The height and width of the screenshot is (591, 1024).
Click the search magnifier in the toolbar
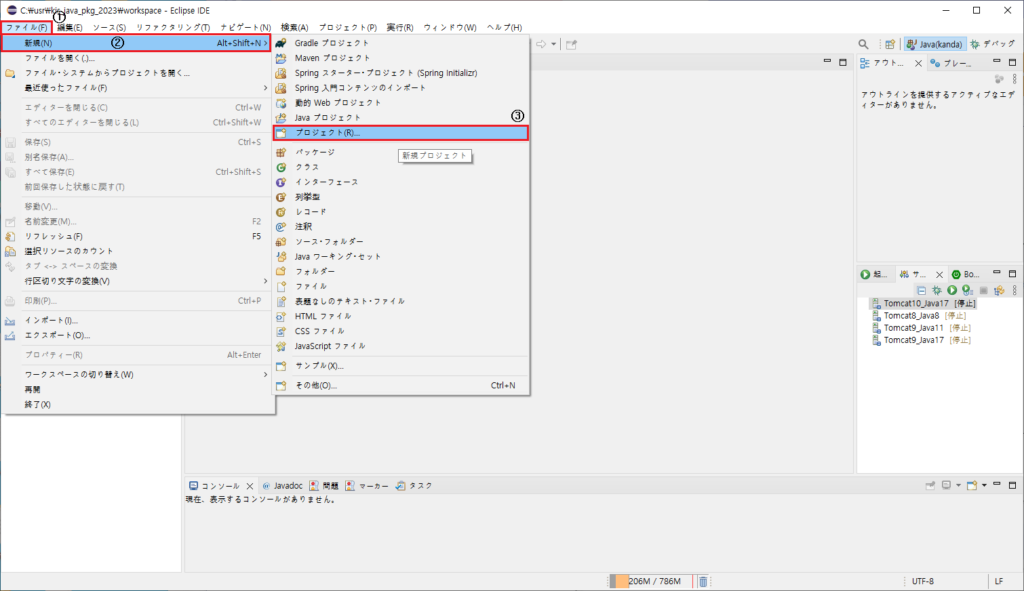(863, 44)
